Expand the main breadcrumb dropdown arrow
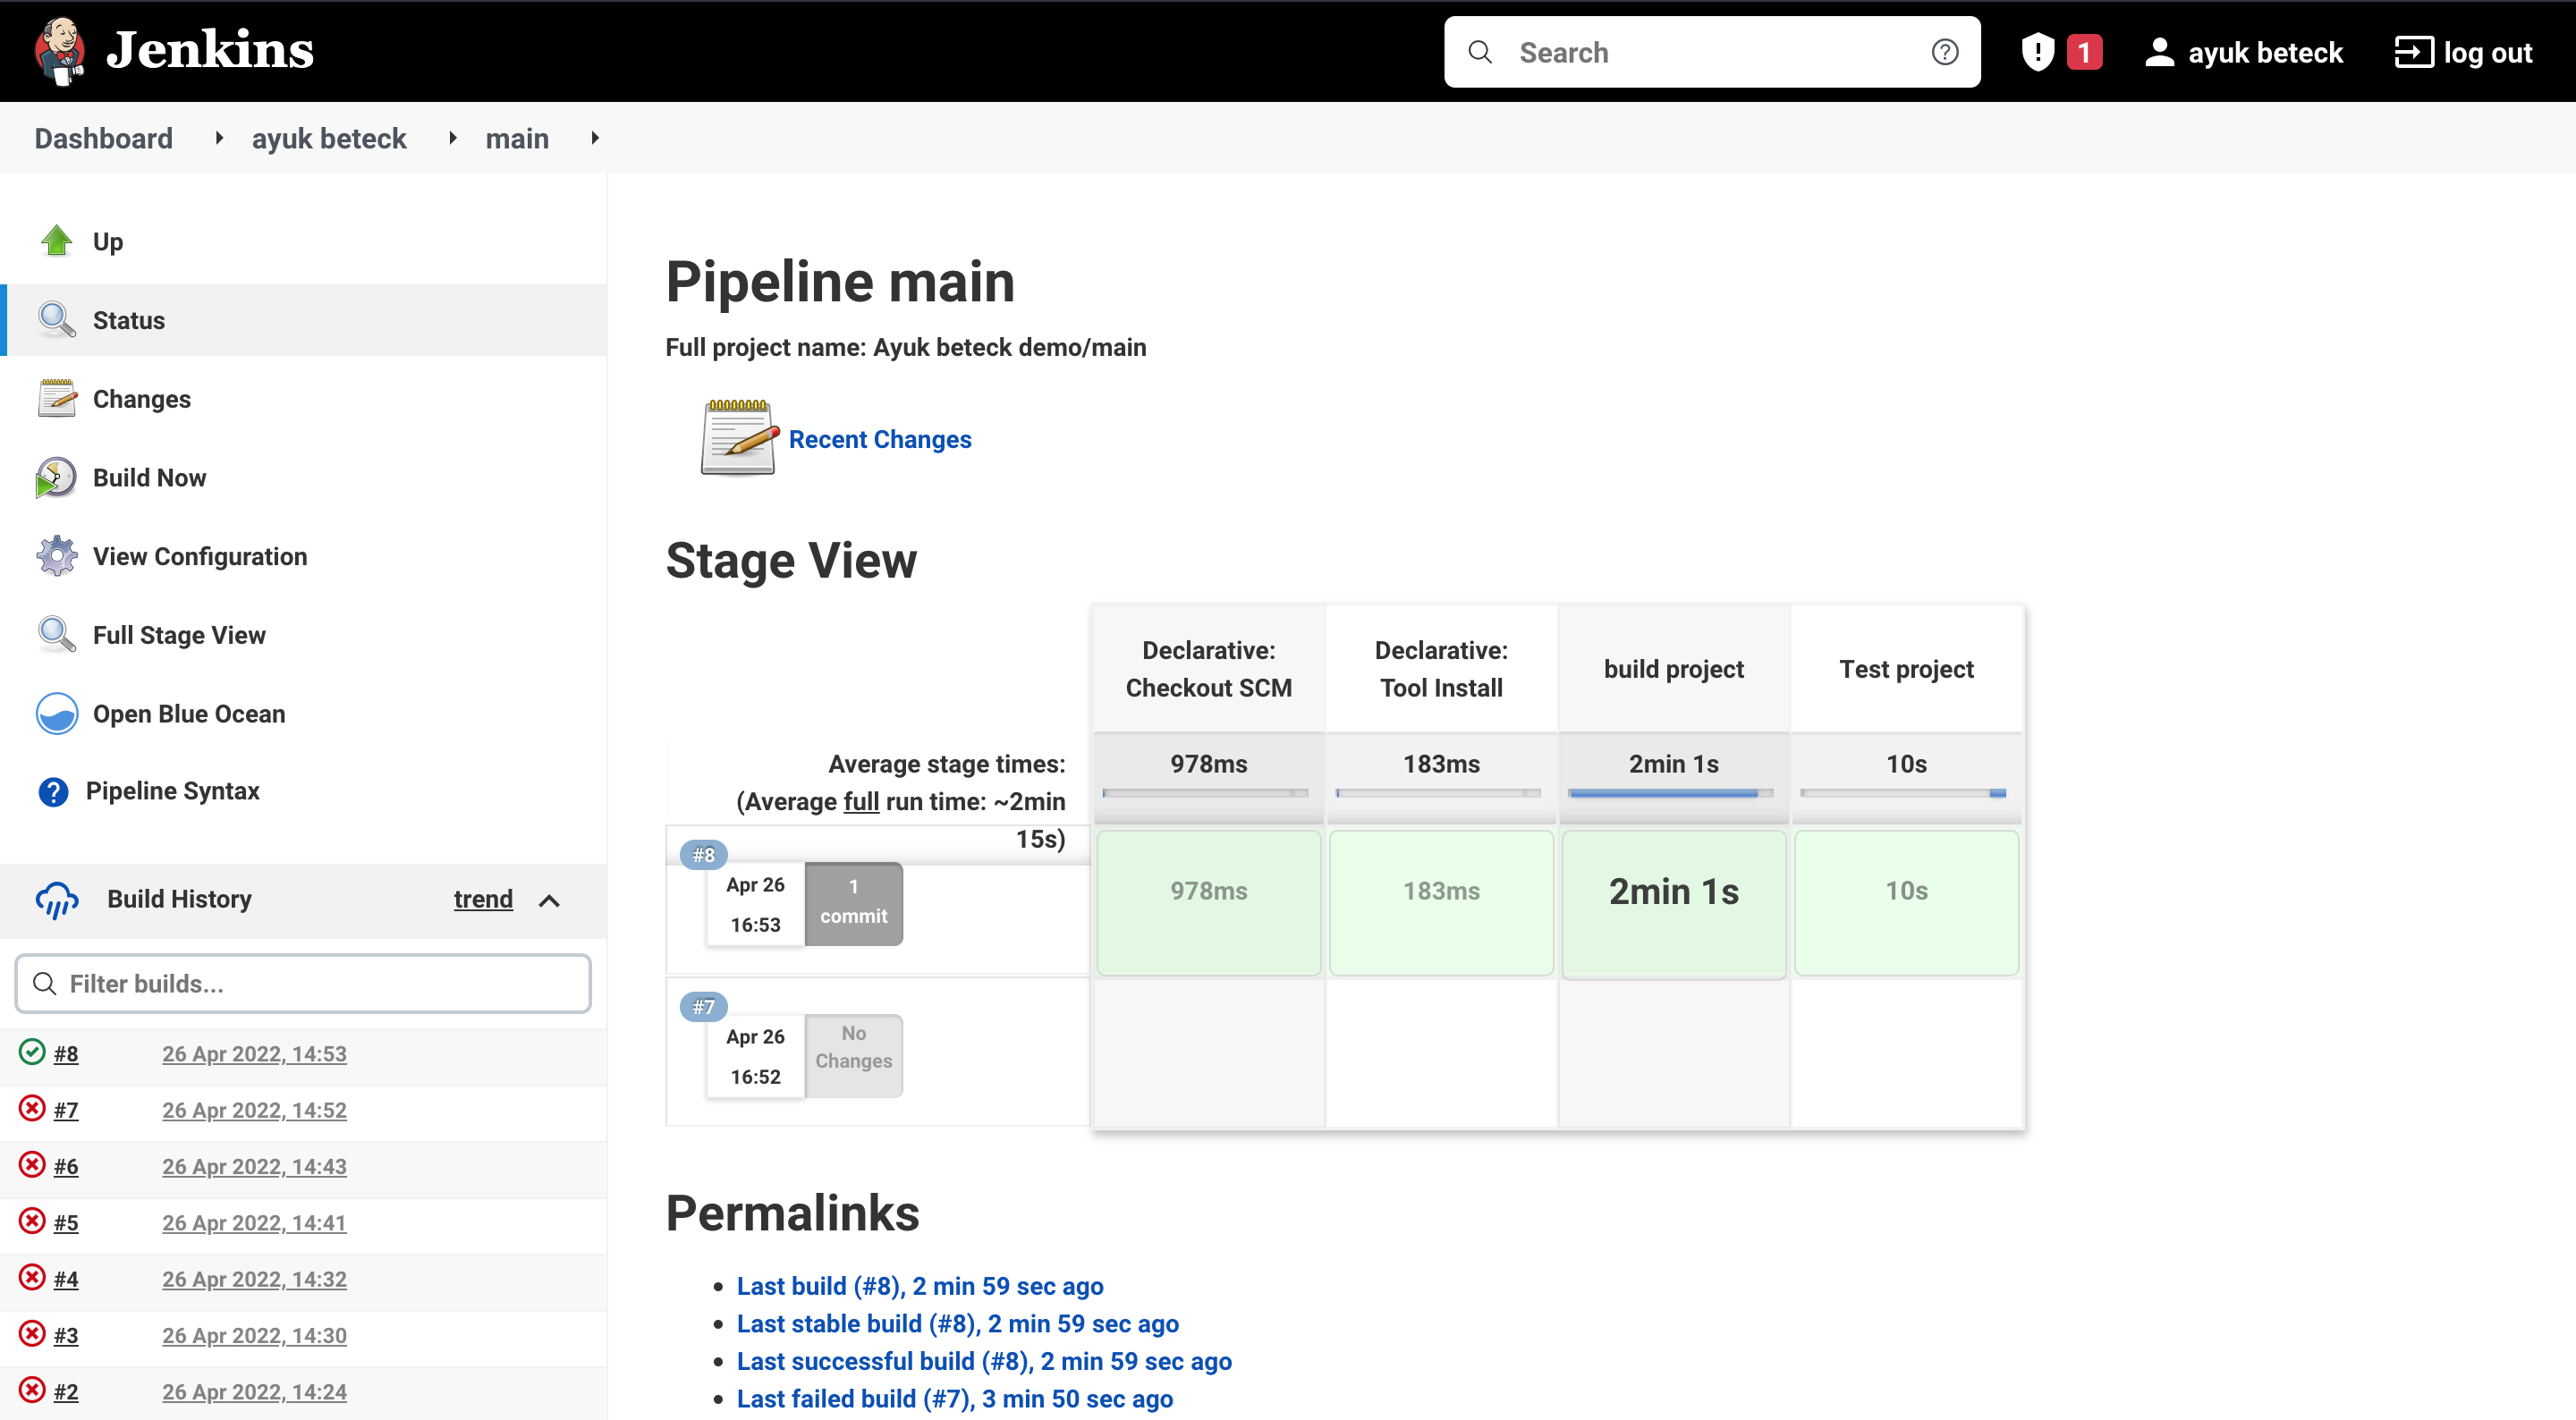 tap(595, 138)
